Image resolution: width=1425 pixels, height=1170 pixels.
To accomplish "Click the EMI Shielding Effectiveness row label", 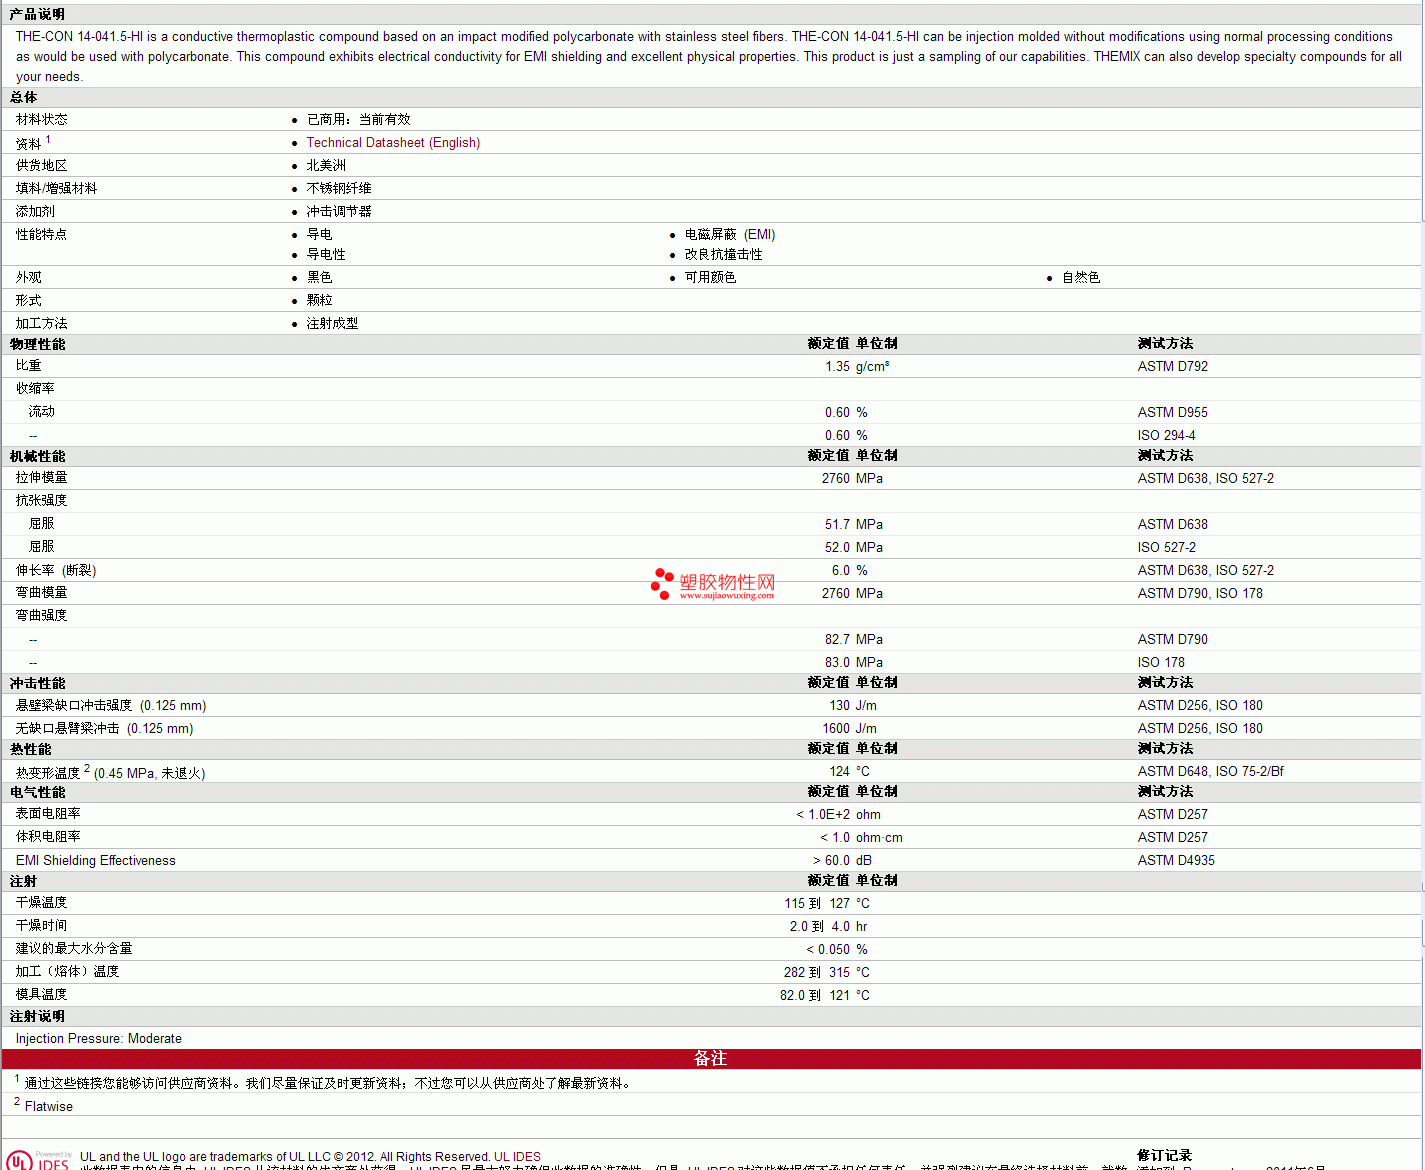I will pos(96,860).
